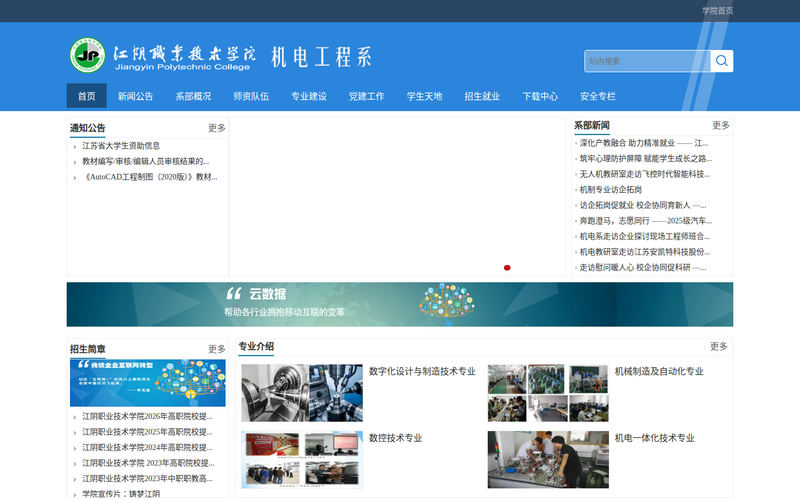Click 更多 beside 招生简章
The width and height of the screenshot is (800, 500).
[216, 348]
